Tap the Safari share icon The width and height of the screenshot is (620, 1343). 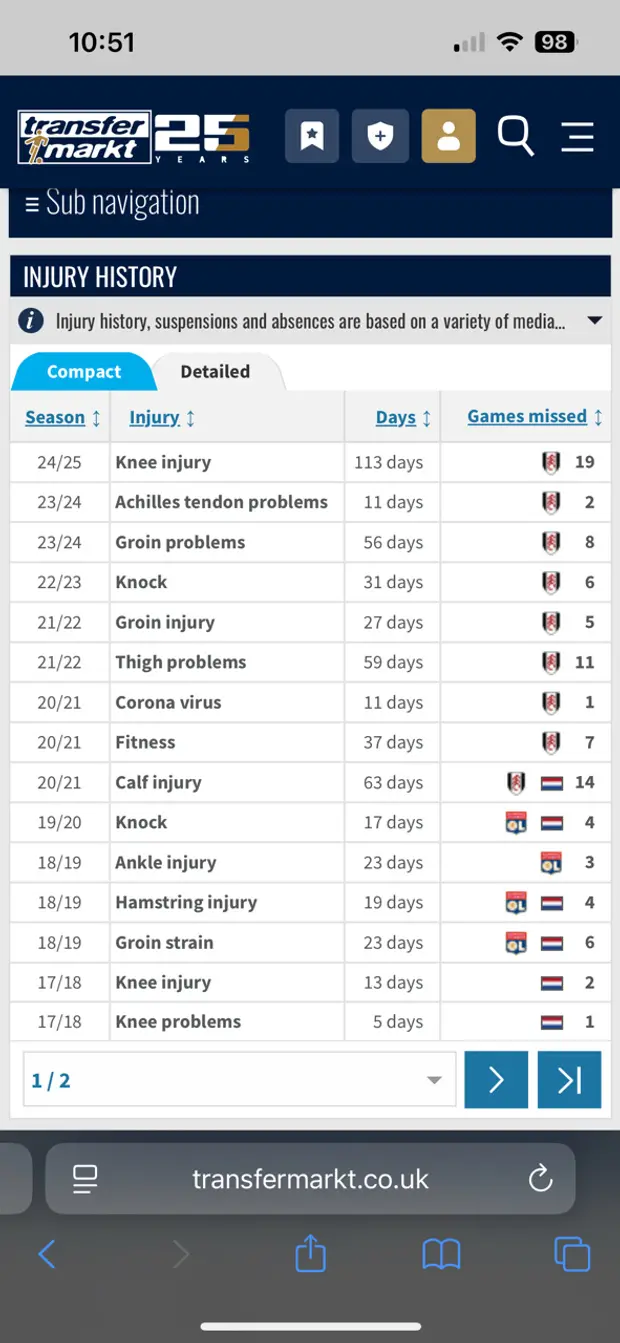311,1253
